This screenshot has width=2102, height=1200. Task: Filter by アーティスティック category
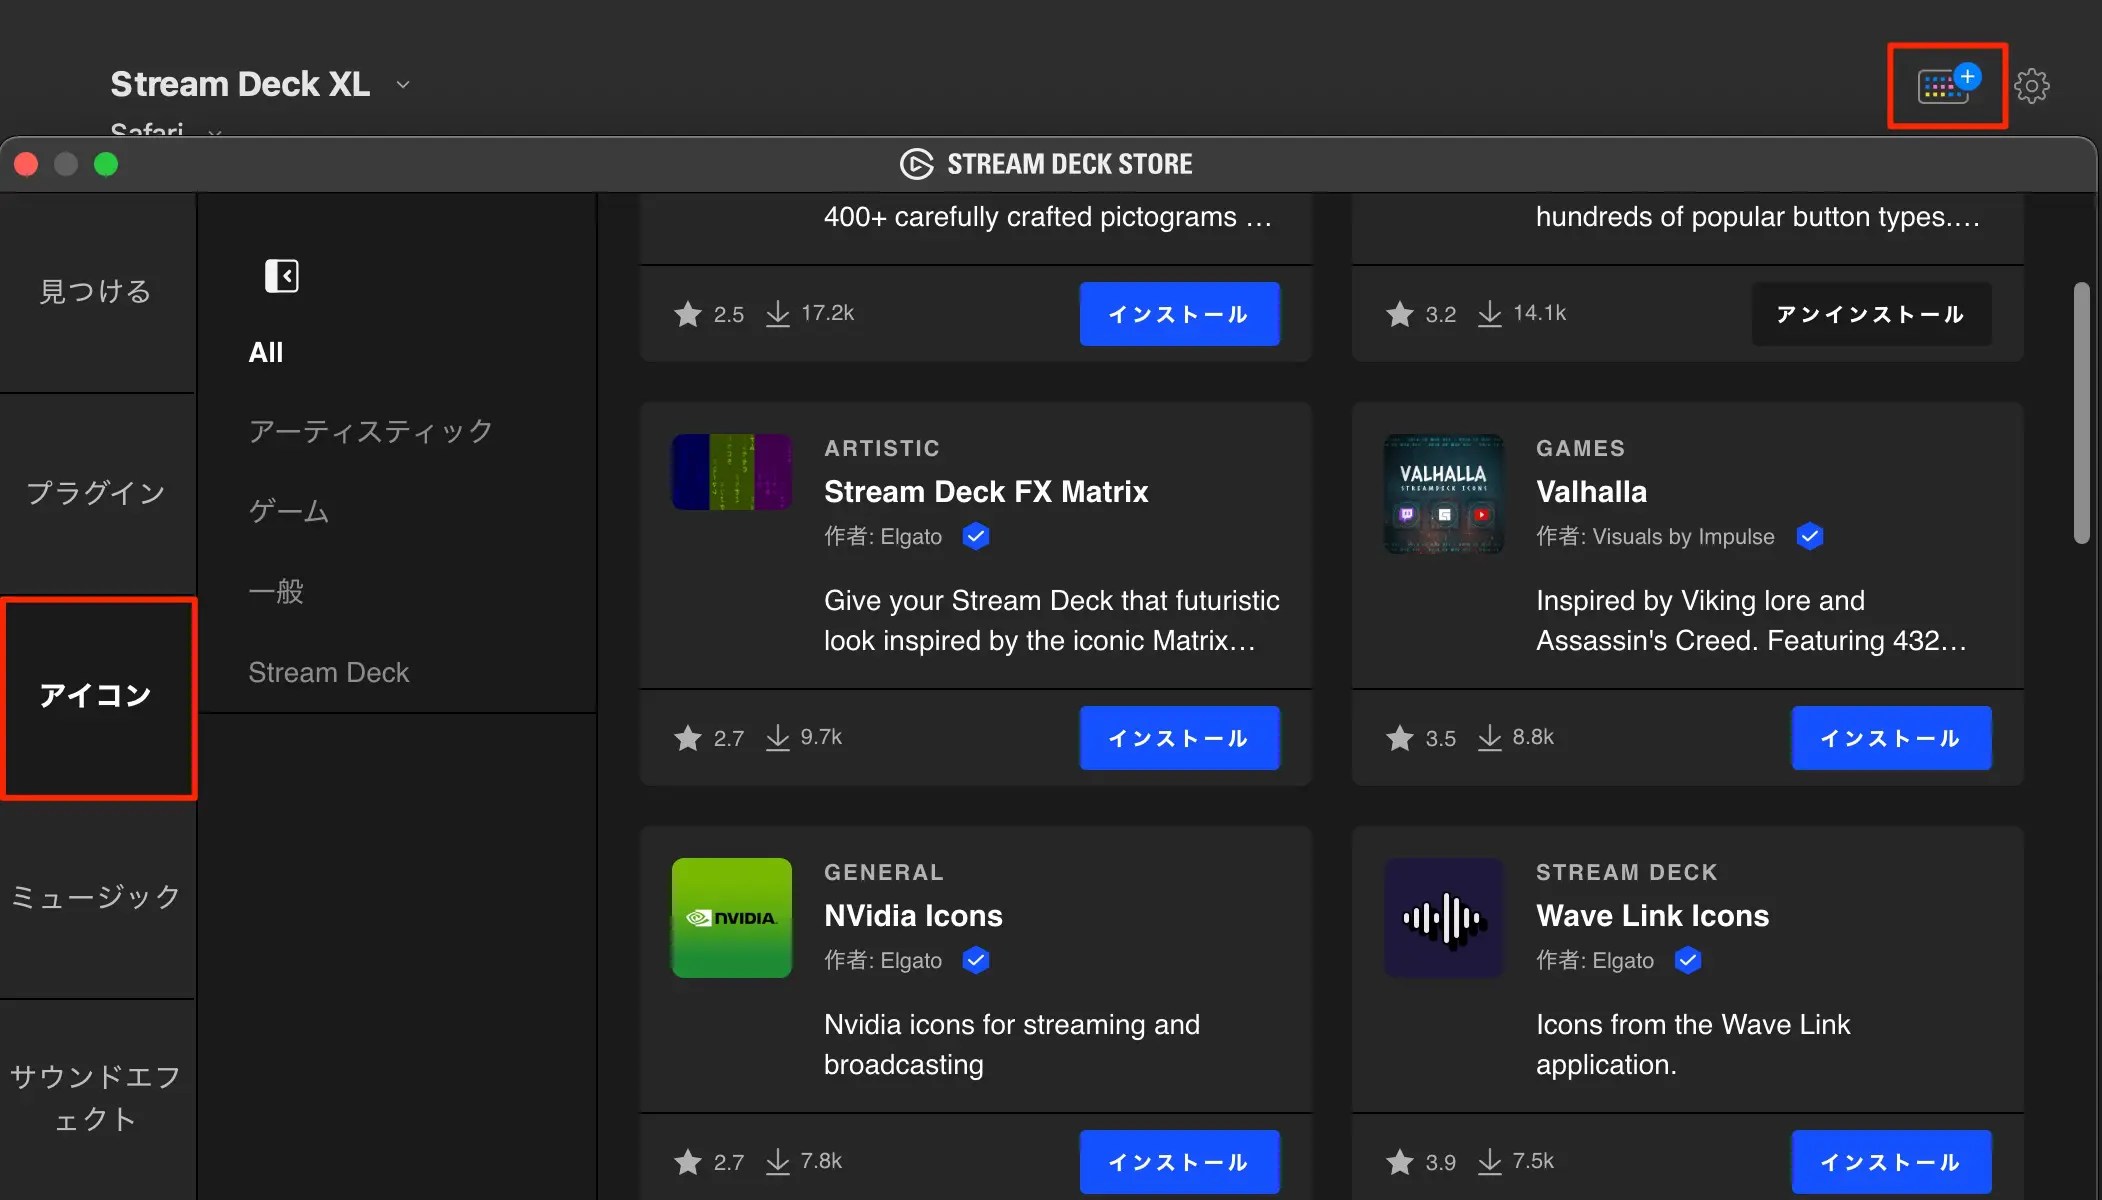[x=371, y=432]
